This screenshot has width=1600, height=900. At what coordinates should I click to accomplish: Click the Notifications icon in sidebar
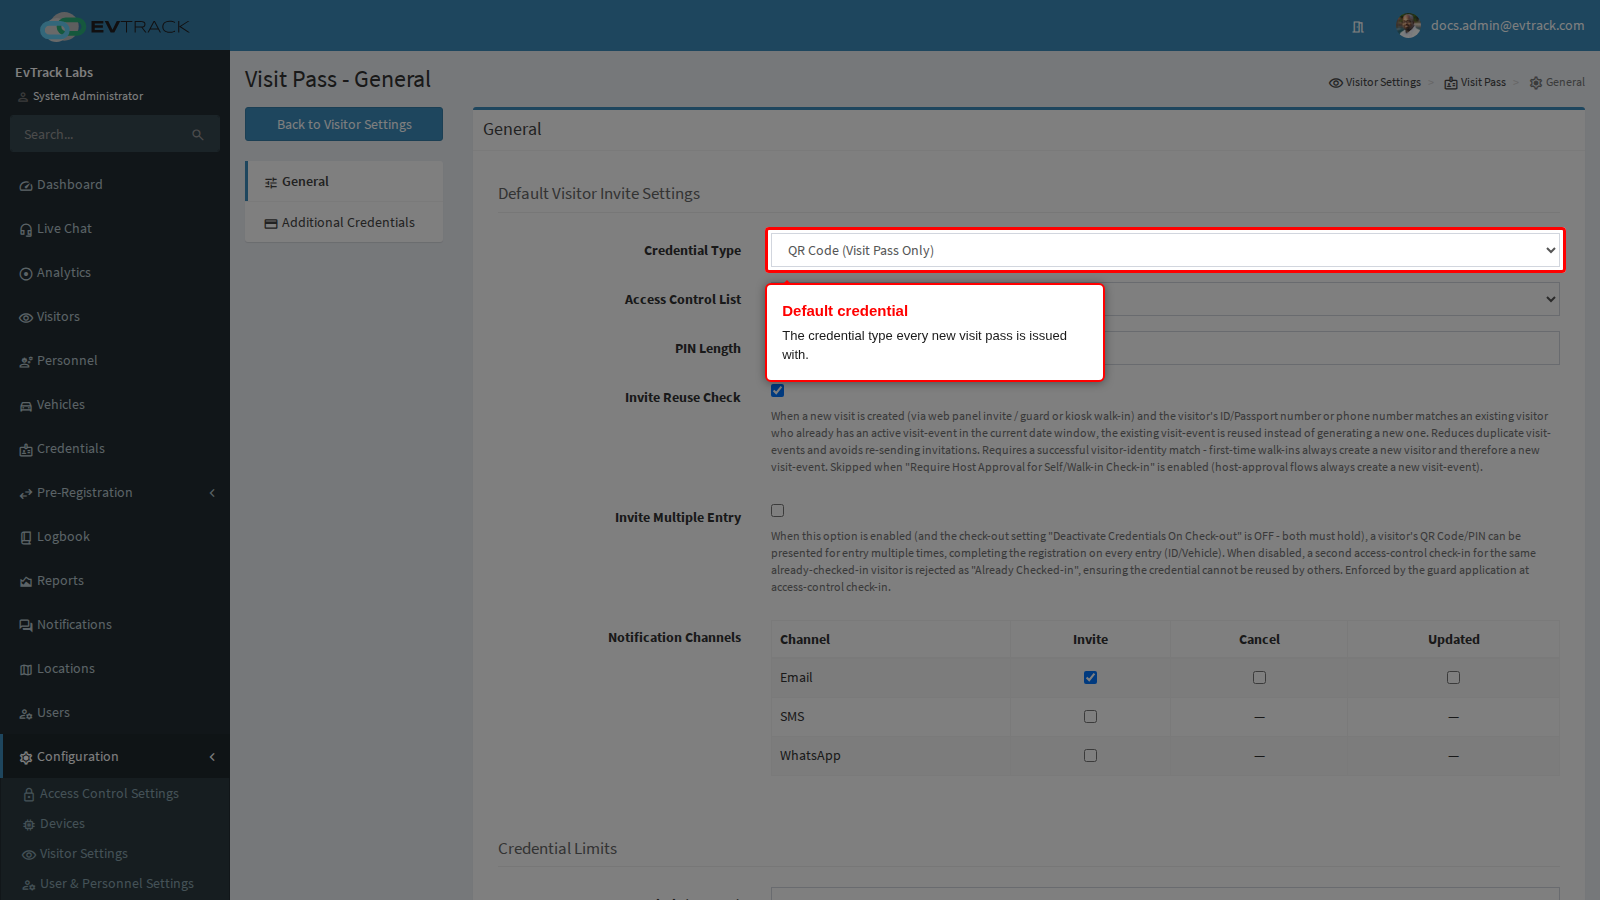point(26,626)
